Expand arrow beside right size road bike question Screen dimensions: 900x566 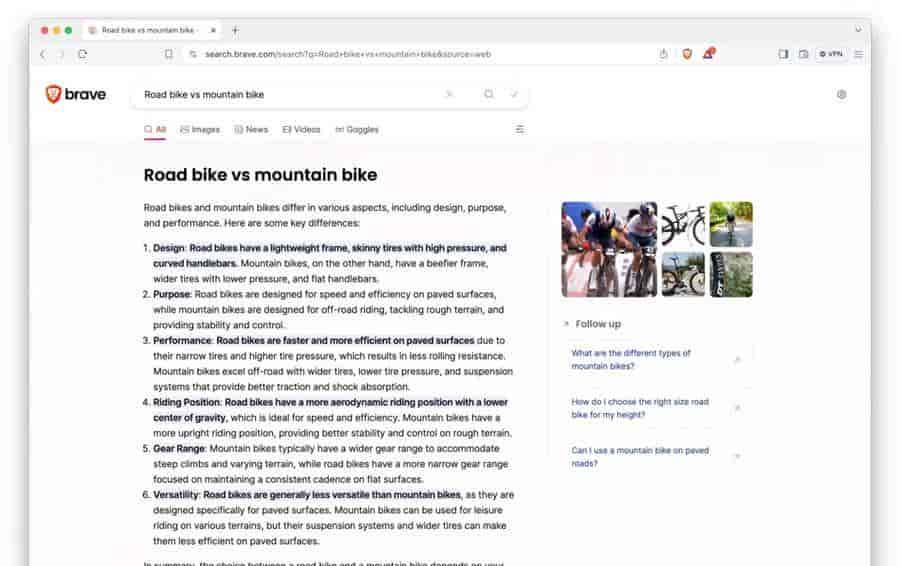tap(738, 408)
